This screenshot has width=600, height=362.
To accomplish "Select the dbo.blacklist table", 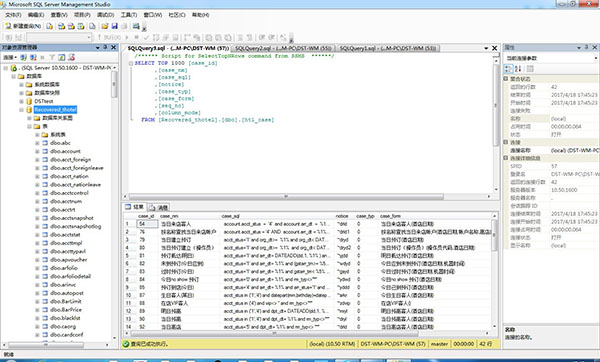I will (65, 318).
